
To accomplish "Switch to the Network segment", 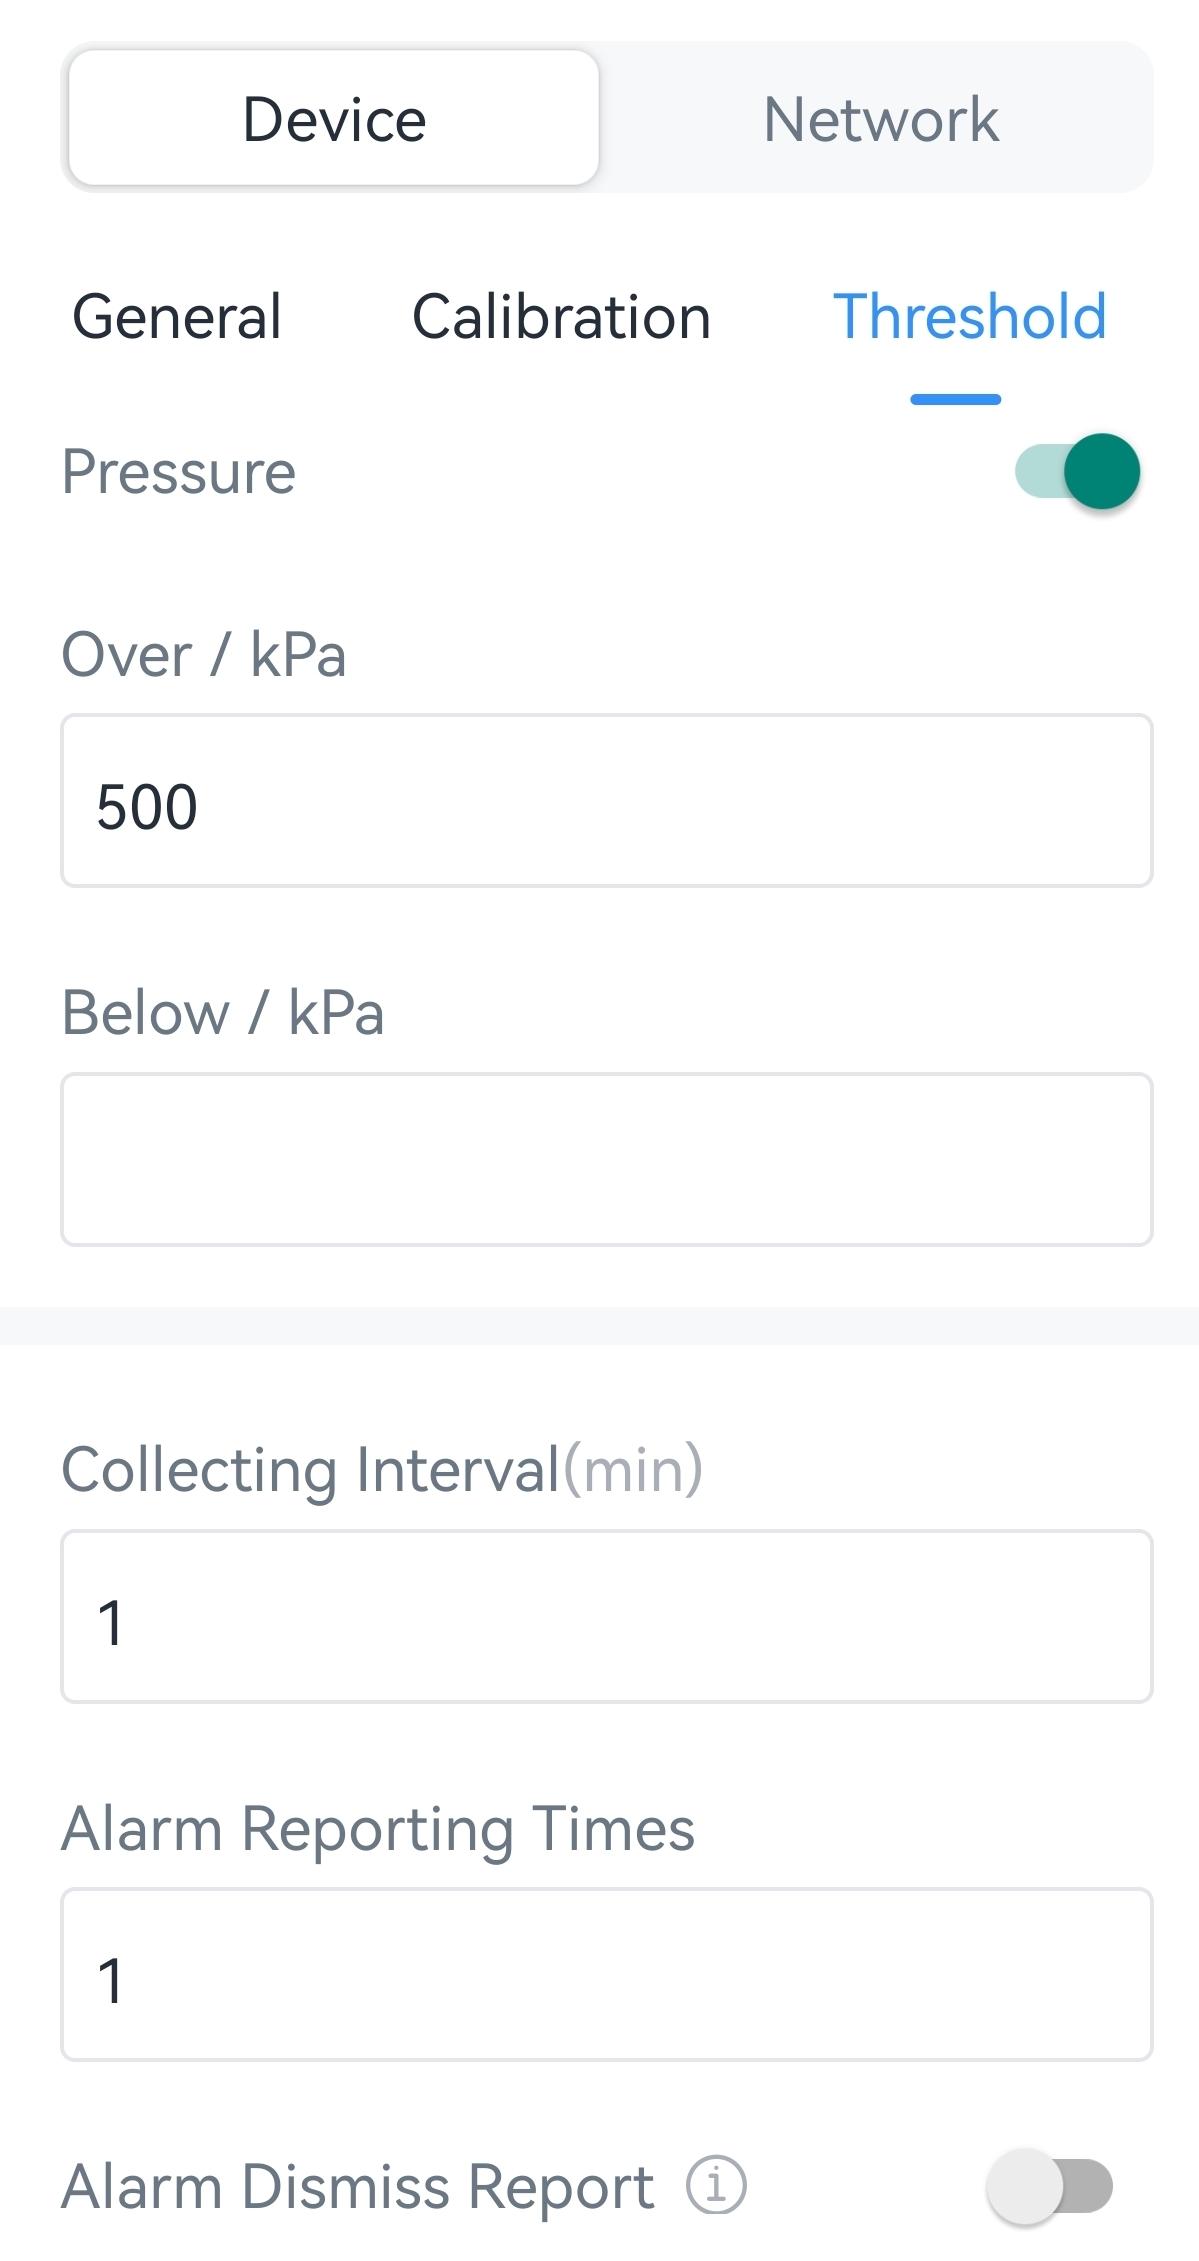I will coord(880,119).
